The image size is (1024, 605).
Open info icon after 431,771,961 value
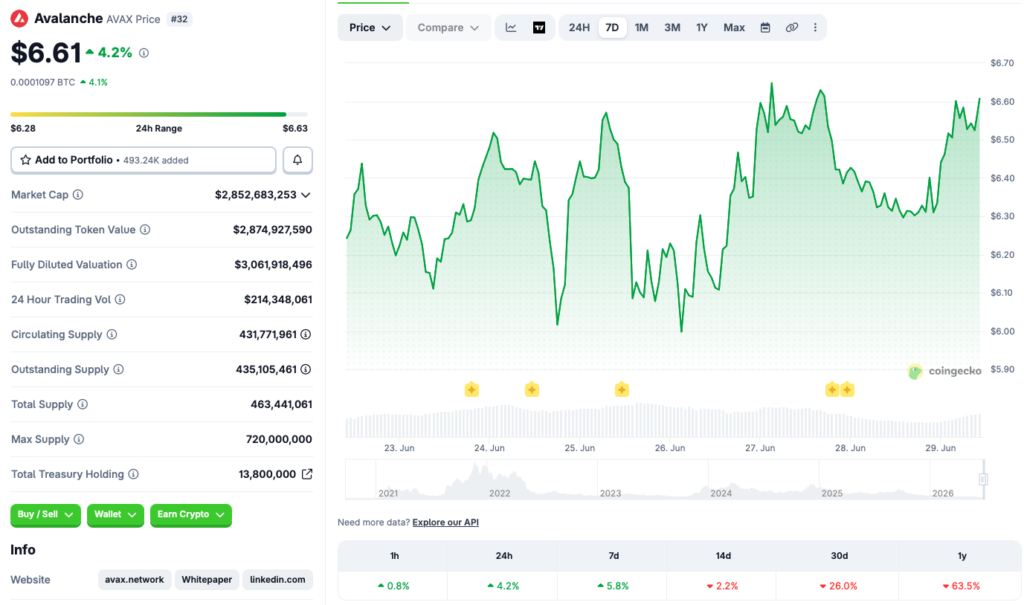click(x=306, y=335)
